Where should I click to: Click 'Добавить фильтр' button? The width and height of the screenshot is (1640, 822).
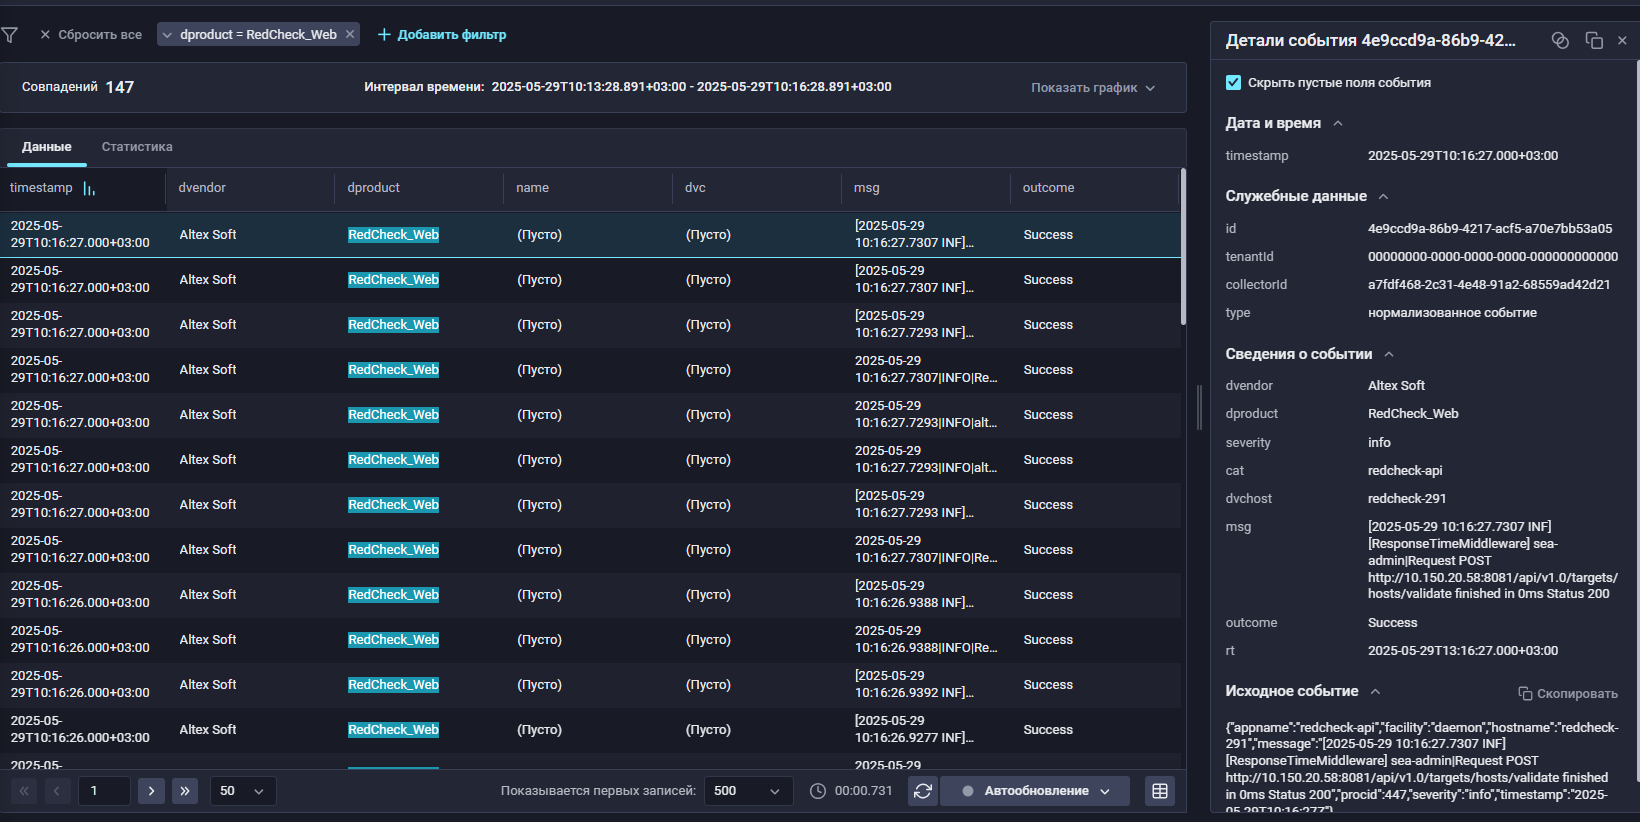(x=442, y=35)
